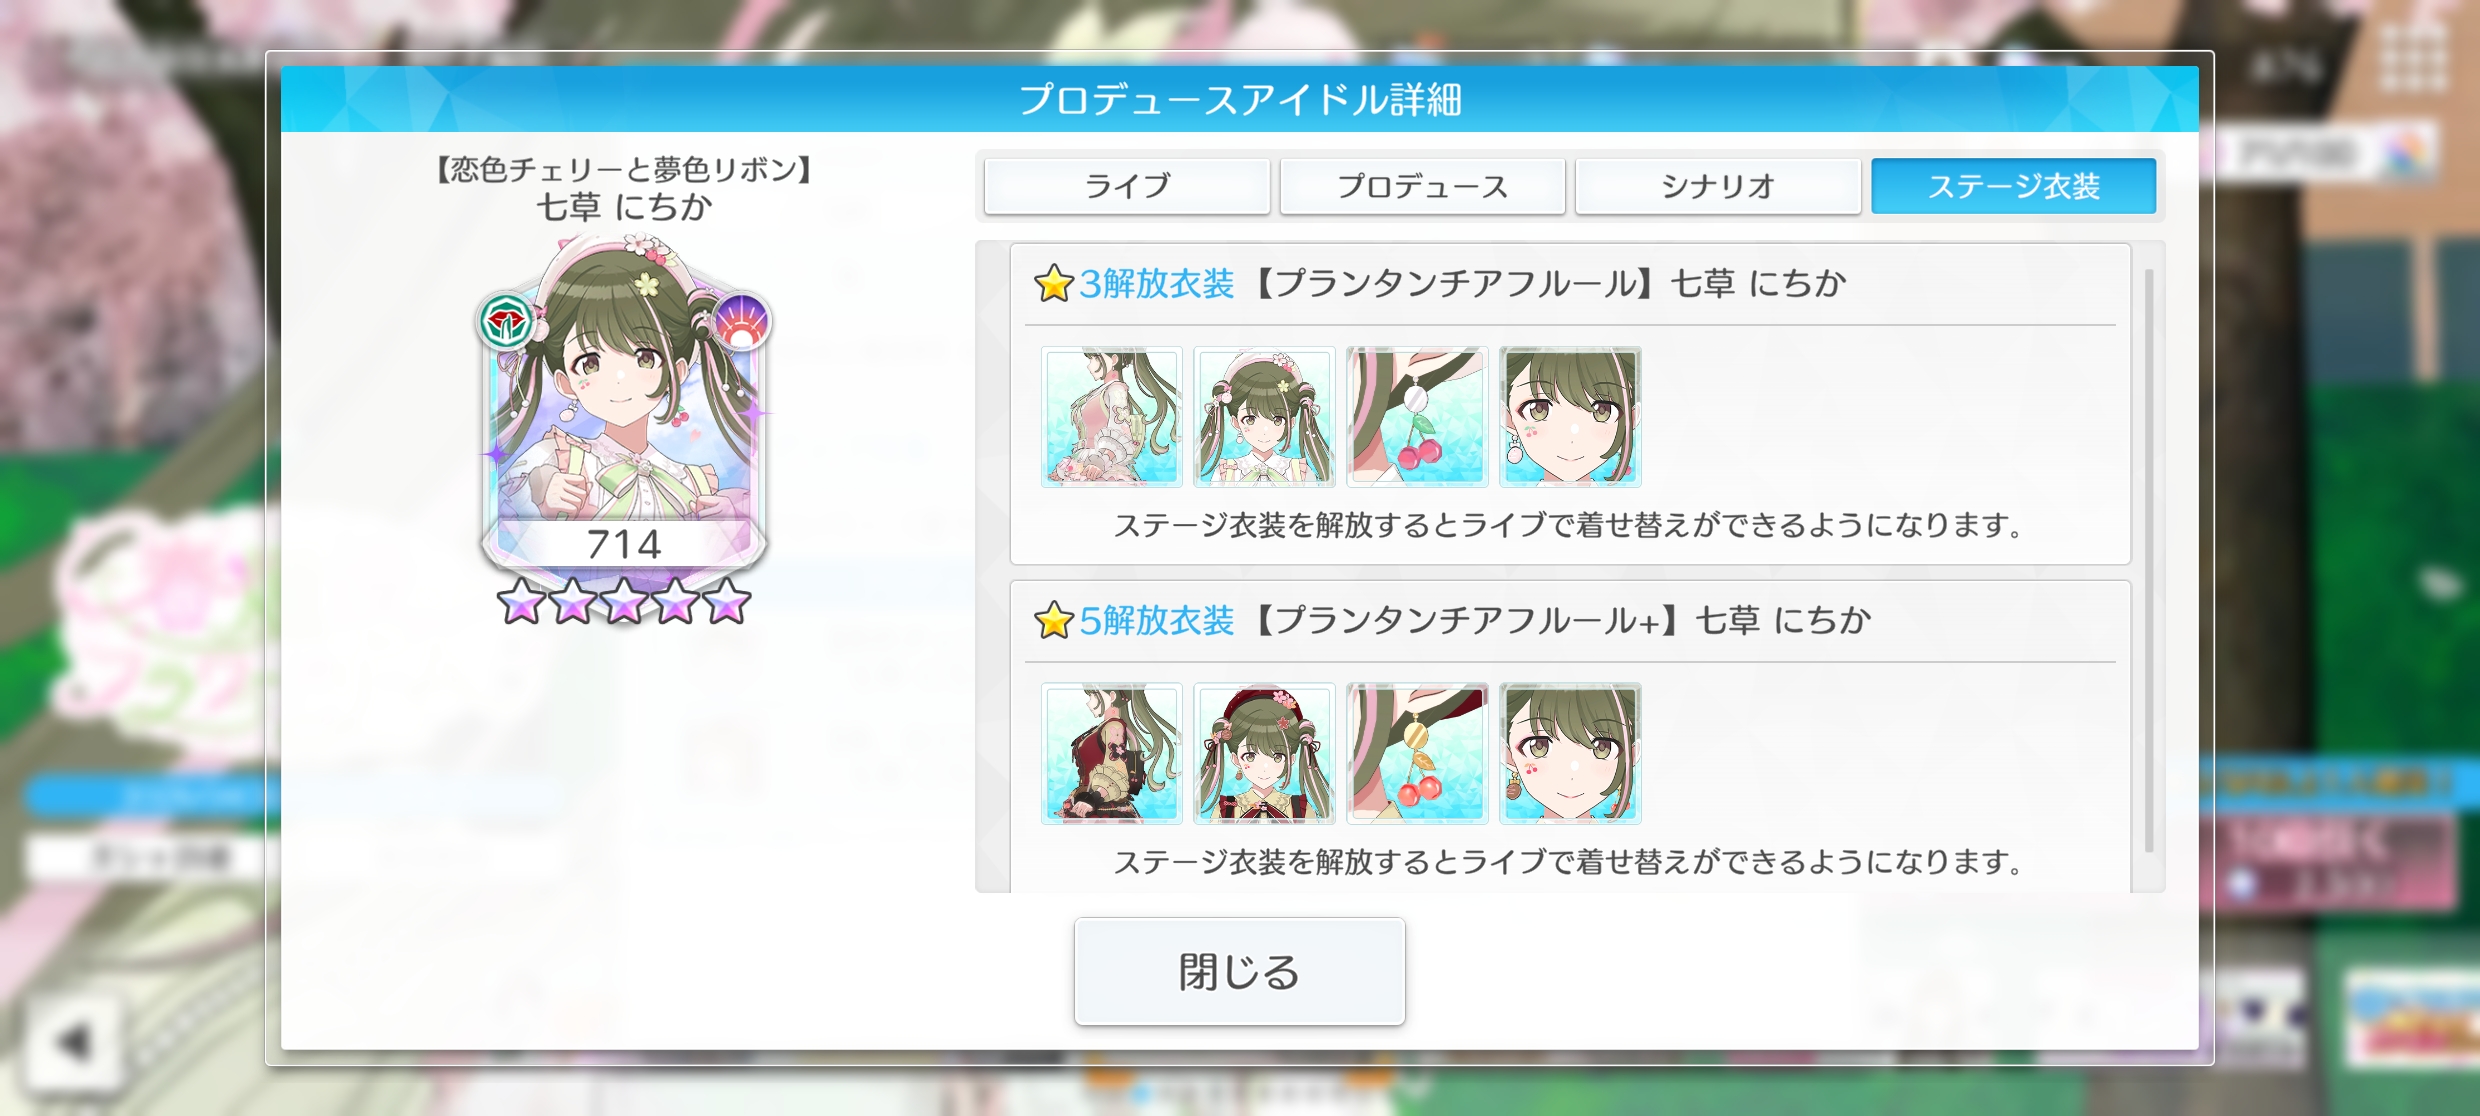Open the pink dress outfit thumbnail
This screenshot has width=2480, height=1116.
coord(1111,417)
